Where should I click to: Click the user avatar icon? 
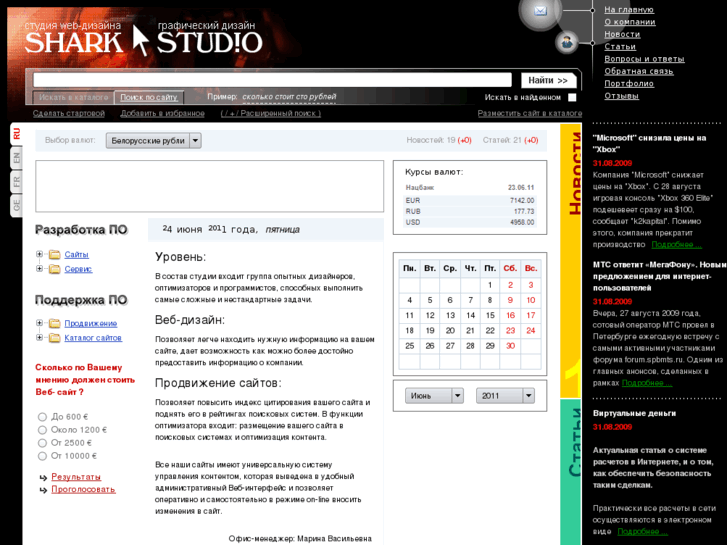coord(566,43)
